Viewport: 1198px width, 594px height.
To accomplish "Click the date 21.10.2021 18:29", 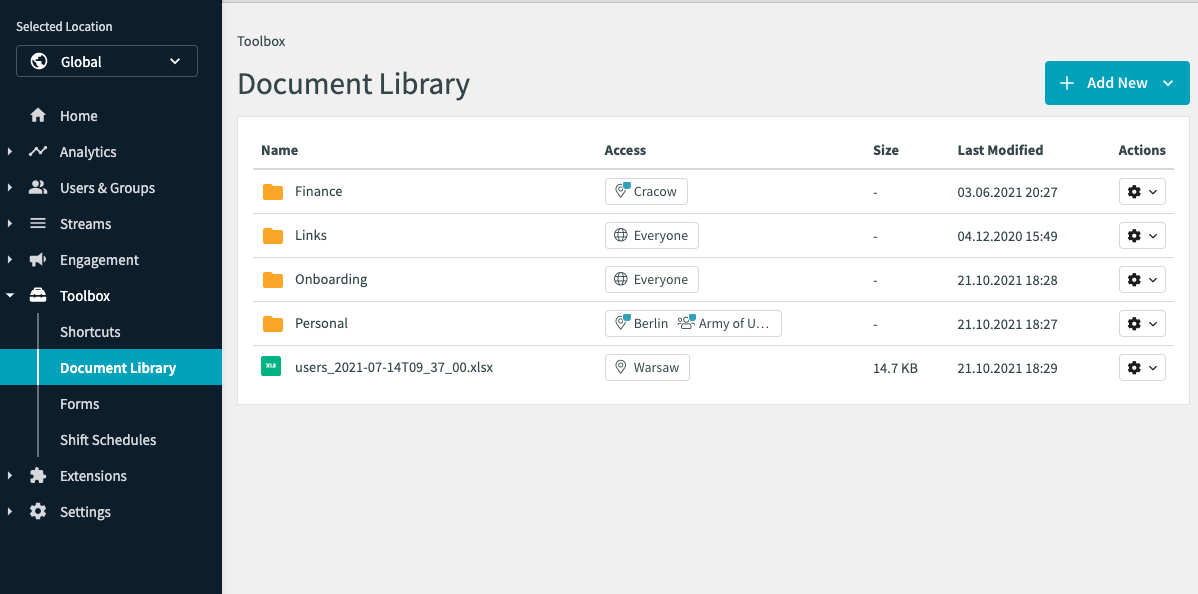I will tap(1007, 368).
